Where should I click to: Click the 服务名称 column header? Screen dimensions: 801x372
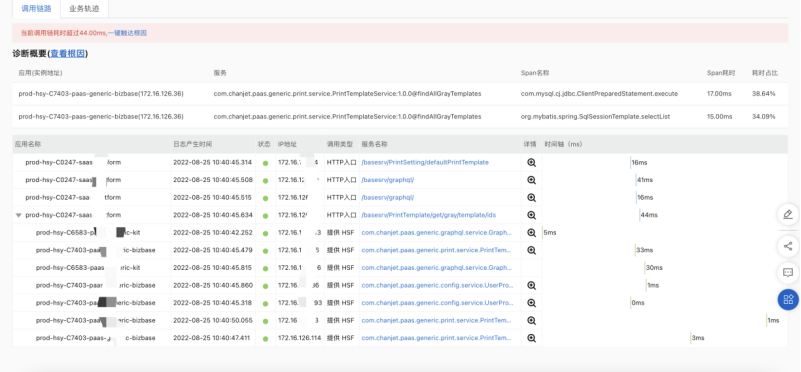tap(374, 144)
